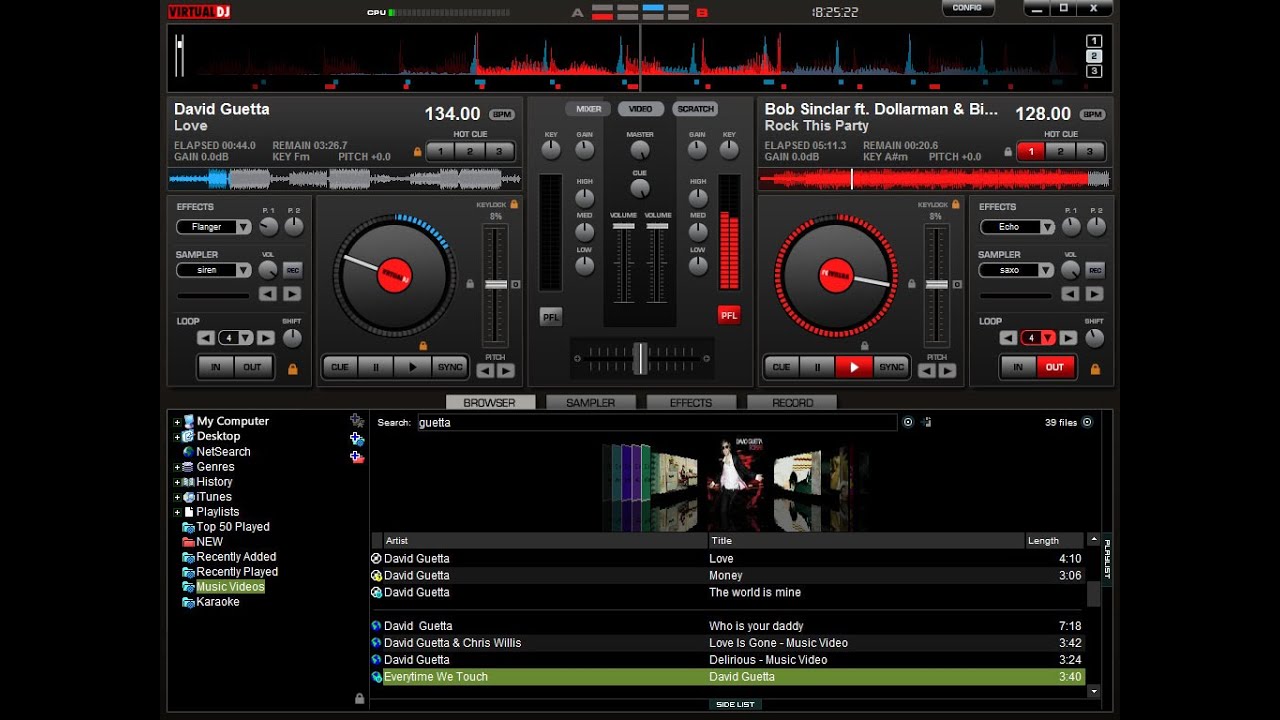This screenshot has width=1280, height=720.
Task: Toggle right deck BPM button
Action: (x=1092, y=114)
